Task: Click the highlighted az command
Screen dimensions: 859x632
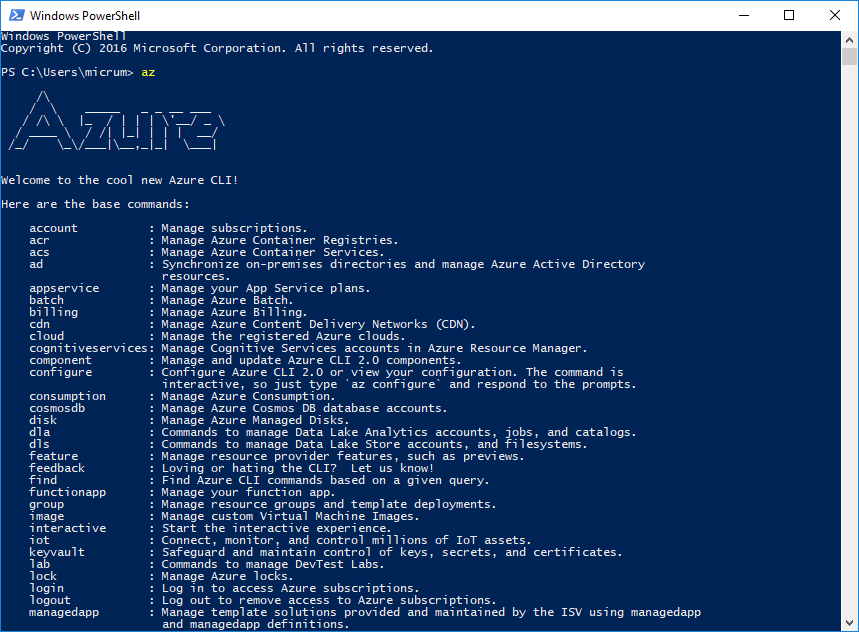Action: coord(146,71)
